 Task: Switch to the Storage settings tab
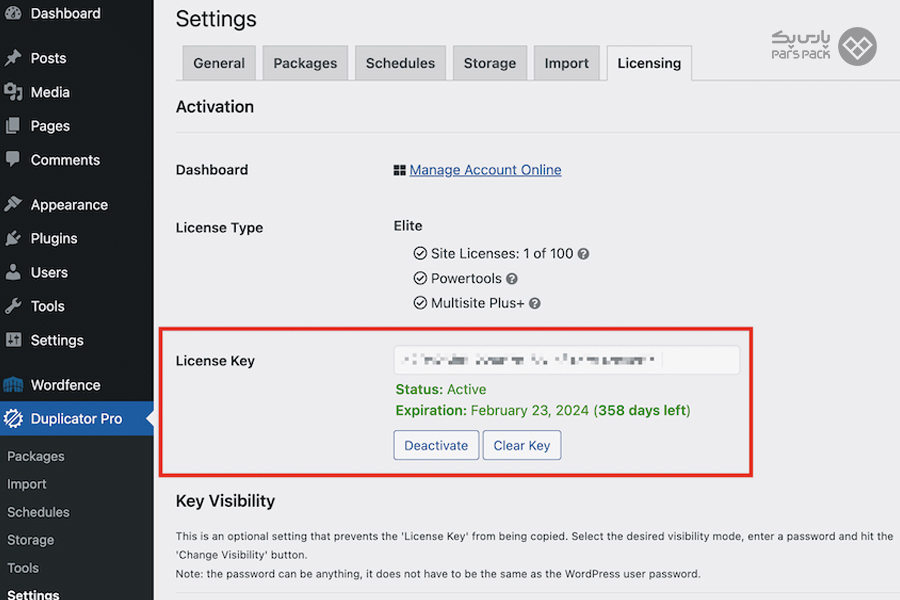(490, 63)
